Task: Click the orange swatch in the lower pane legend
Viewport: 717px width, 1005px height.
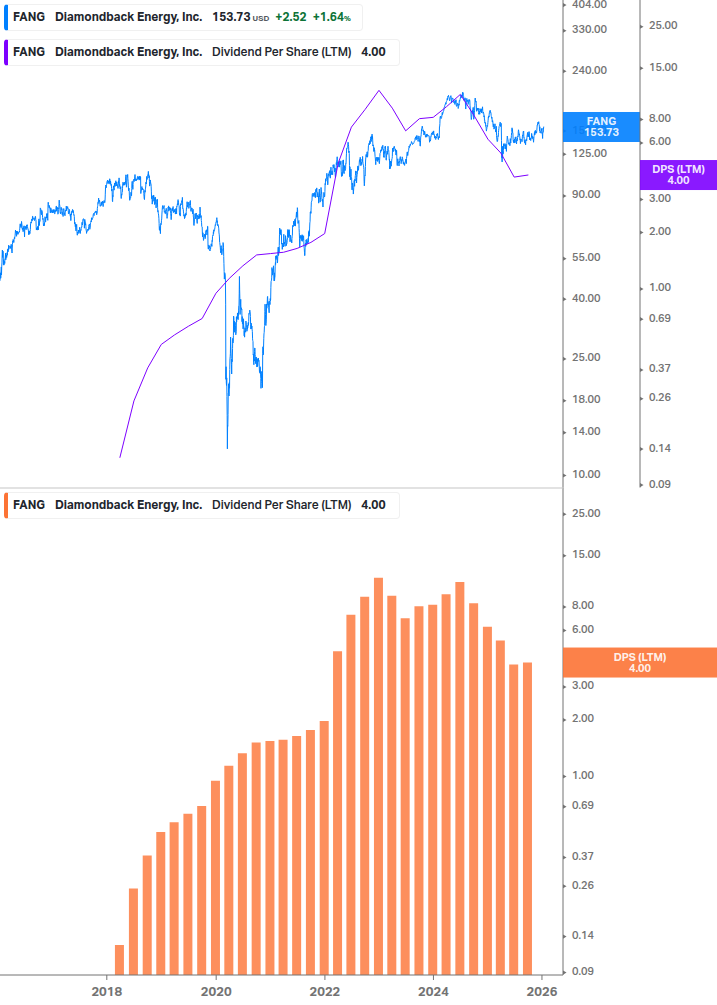Action: pyautogui.click(x=7, y=505)
